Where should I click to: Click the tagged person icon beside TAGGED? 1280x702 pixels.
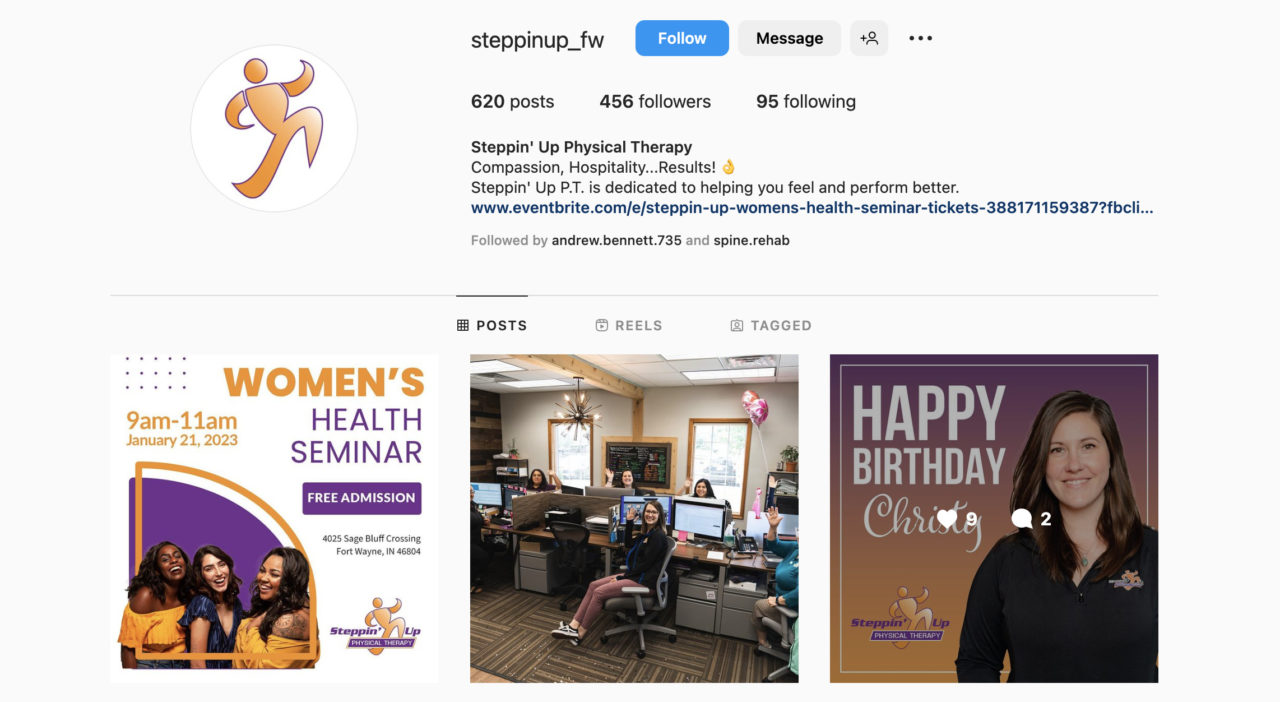[x=737, y=325]
